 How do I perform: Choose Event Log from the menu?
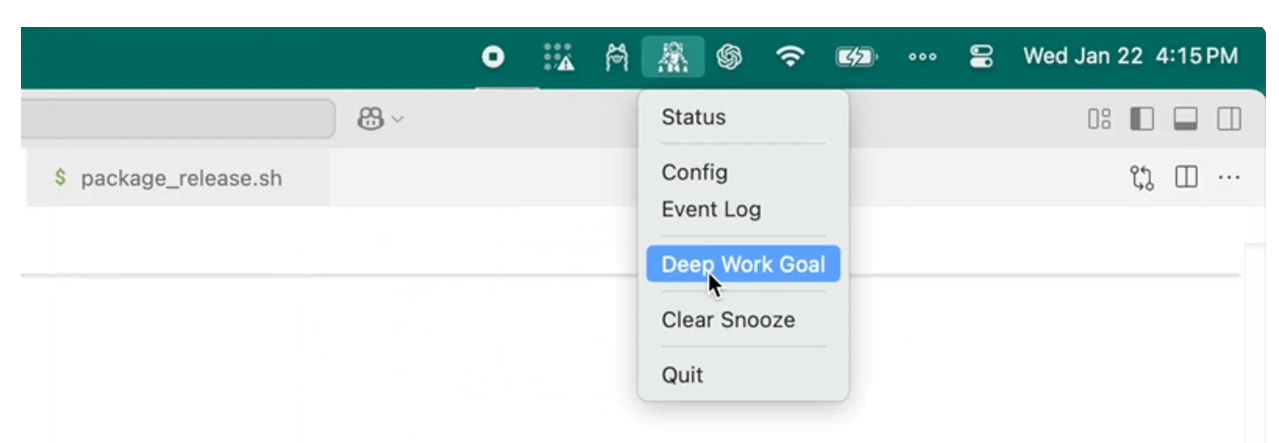(x=711, y=209)
